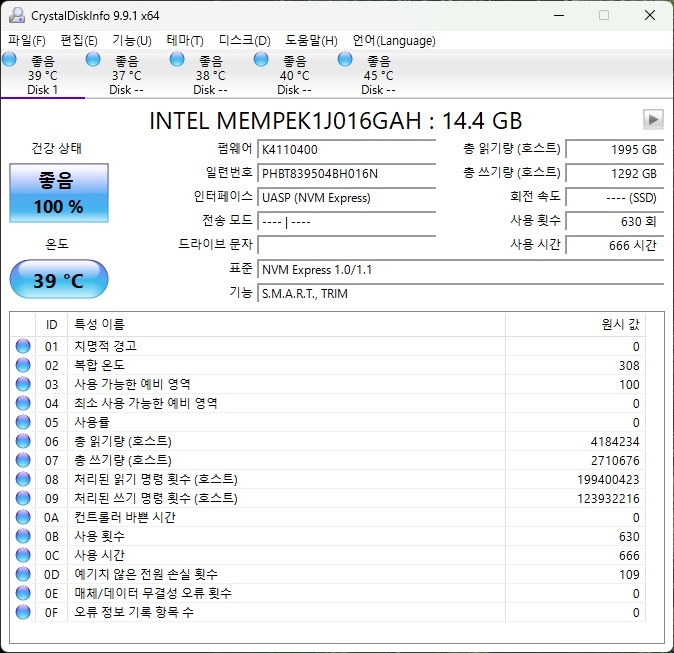Viewport: 674px width, 653px height.
Task: Switch to the disk tab showing 37 °C
Action: 126,75
